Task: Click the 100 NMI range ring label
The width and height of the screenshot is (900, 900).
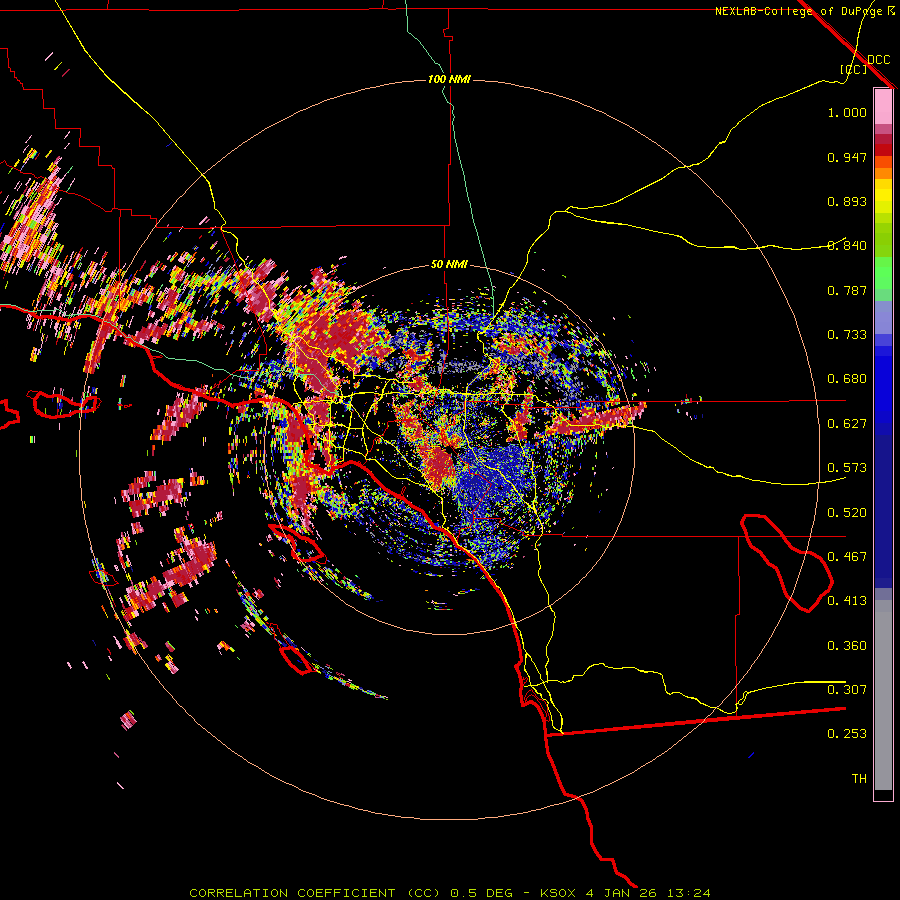Action: [449, 79]
